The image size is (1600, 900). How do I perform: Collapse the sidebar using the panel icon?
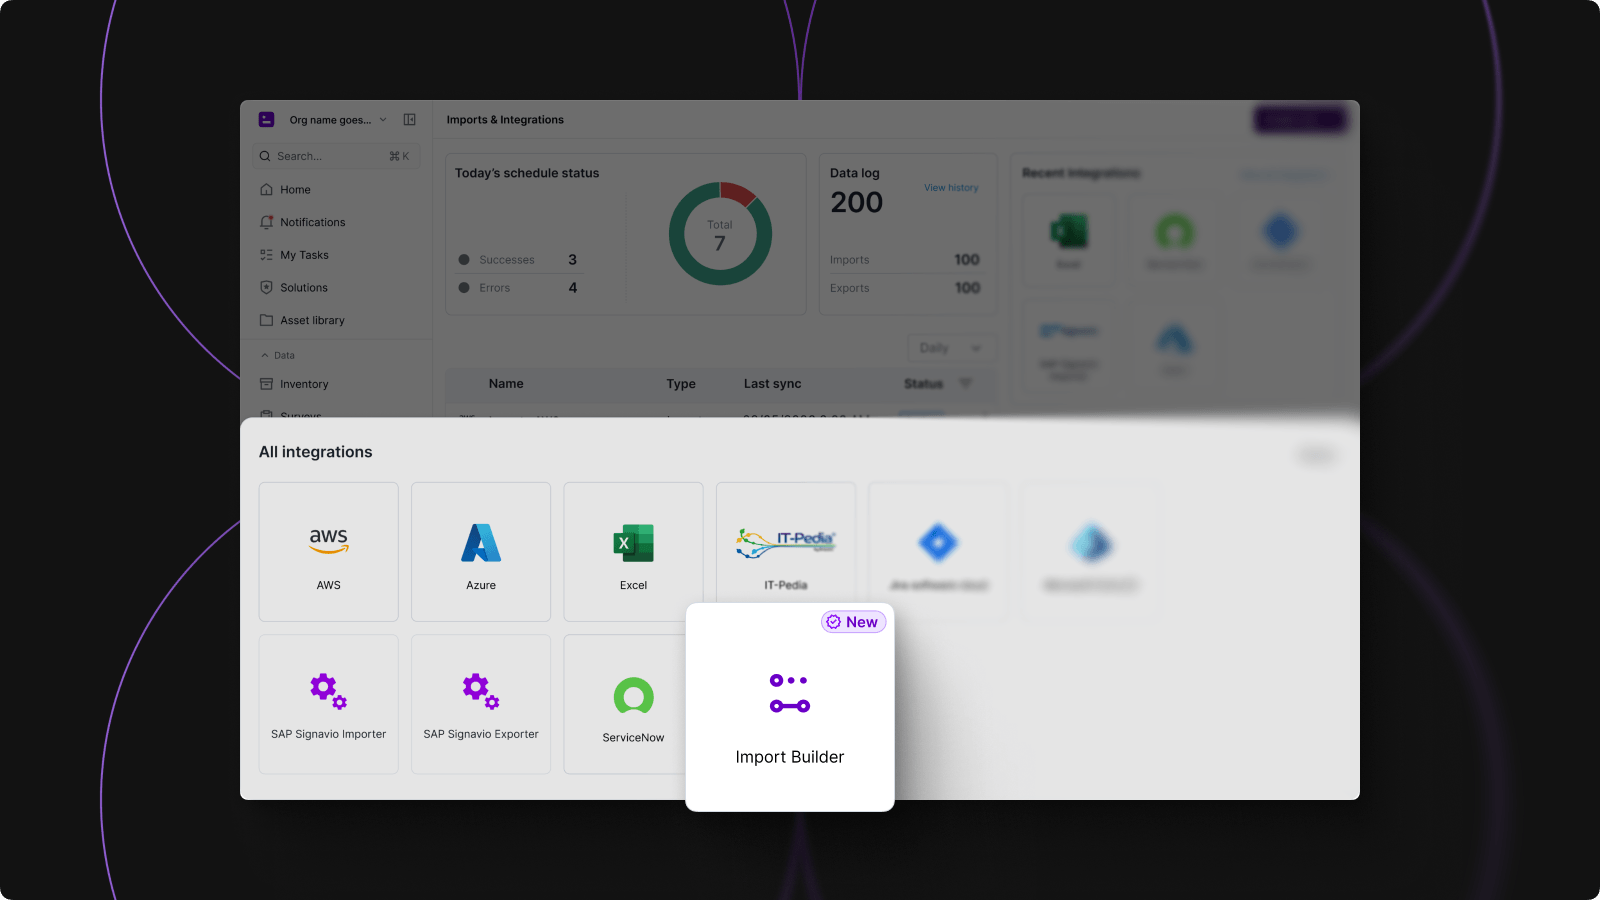pyautogui.click(x=409, y=120)
